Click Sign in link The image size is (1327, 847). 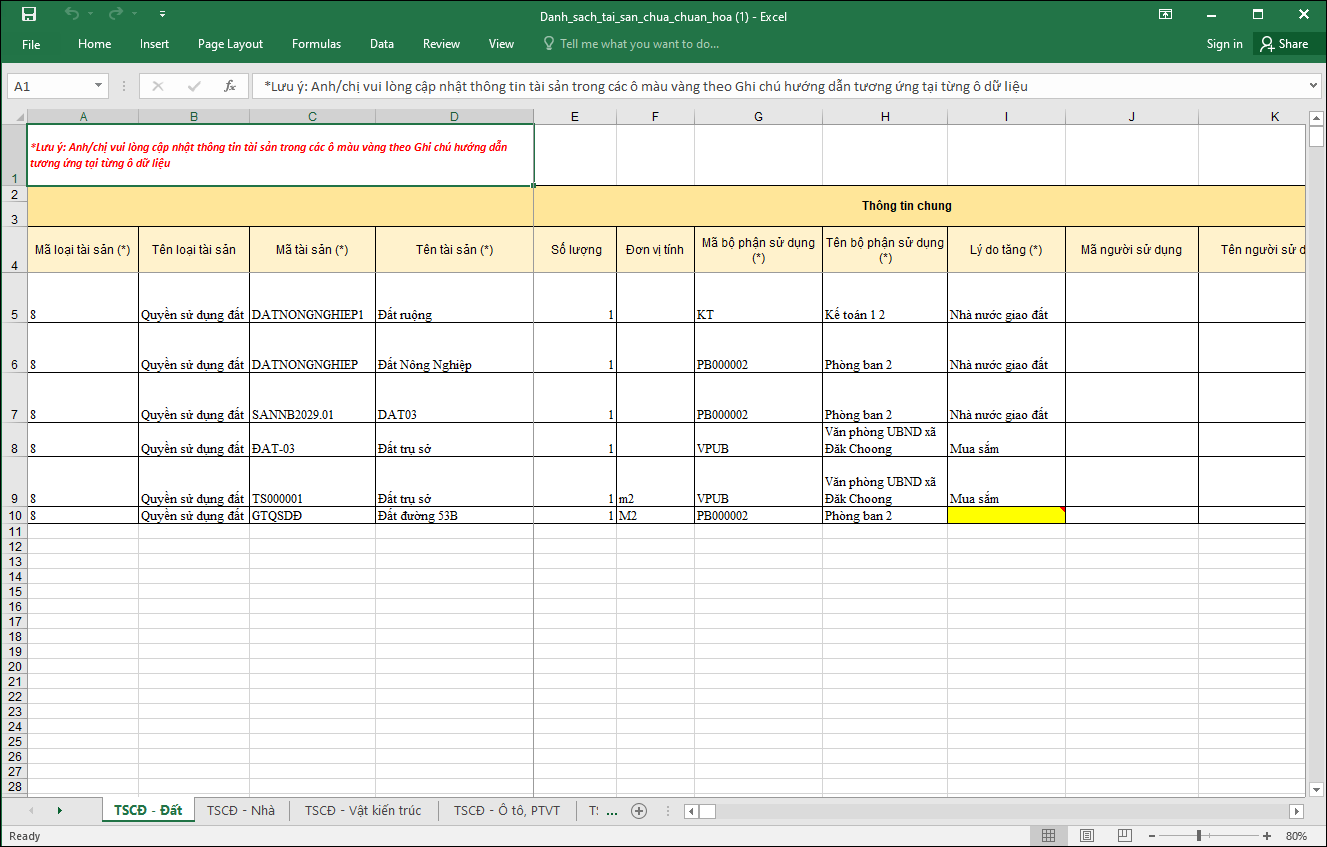[x=1224, y=44]
